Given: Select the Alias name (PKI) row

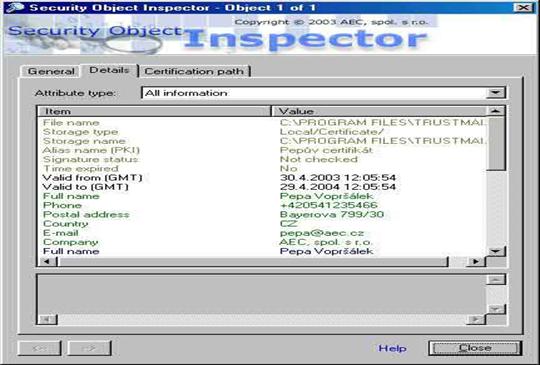Looking at the screenshot, I should point(262,150).
